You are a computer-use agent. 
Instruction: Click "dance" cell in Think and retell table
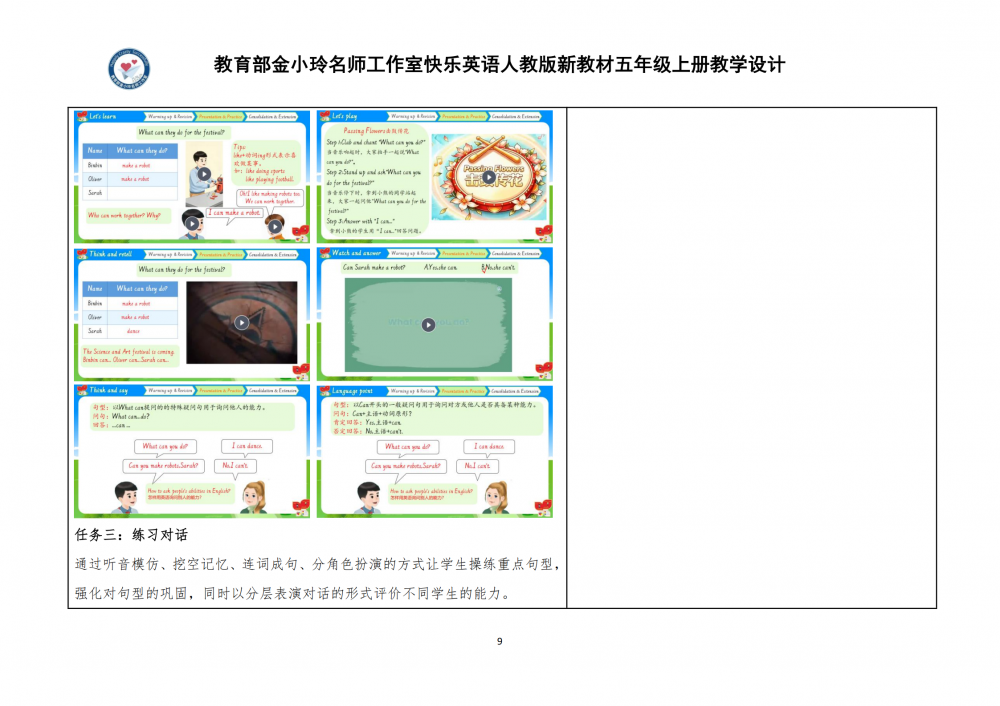tap(142, 331)
